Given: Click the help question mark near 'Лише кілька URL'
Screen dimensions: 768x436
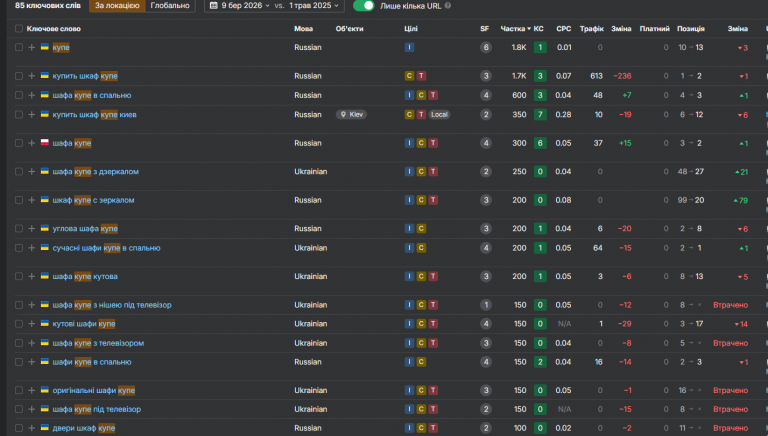Looking at the screenshot, I should 448,6.
